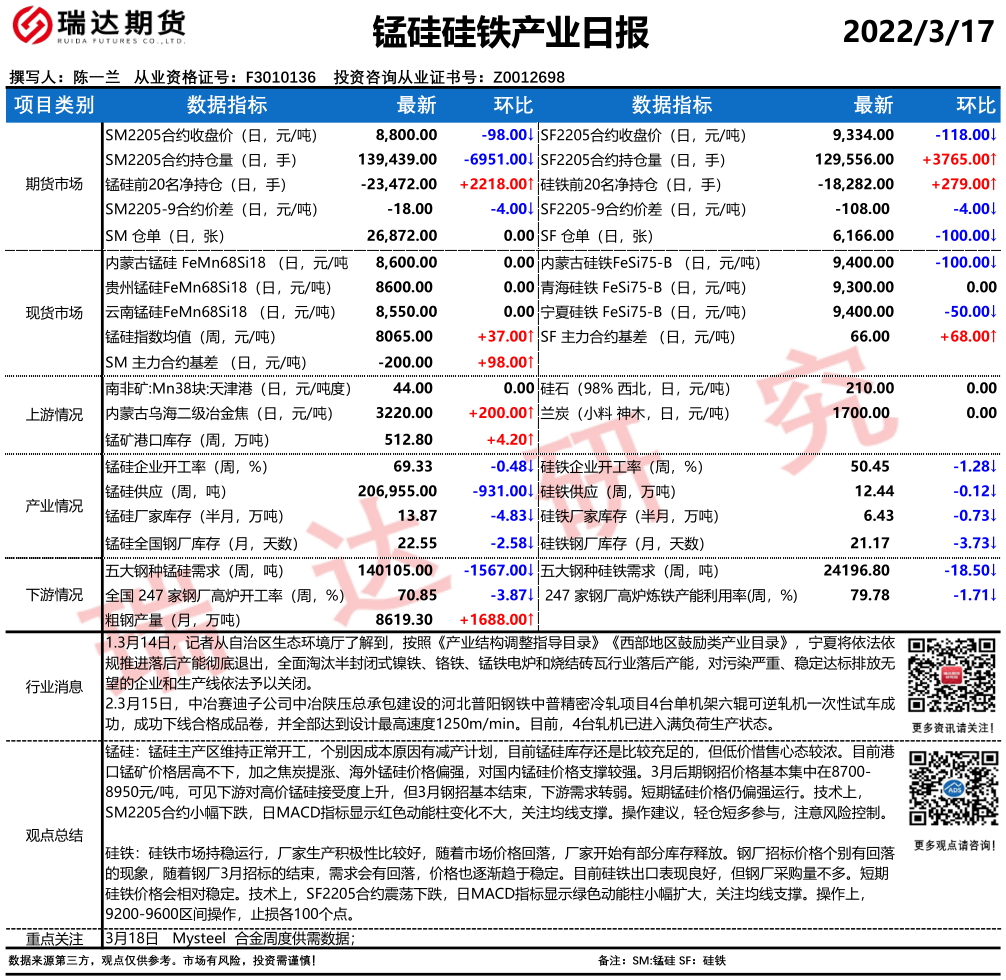Click the 行业消息 section heading
Viewport: 1006px width, 980px height.
click(x=54, y=686)
